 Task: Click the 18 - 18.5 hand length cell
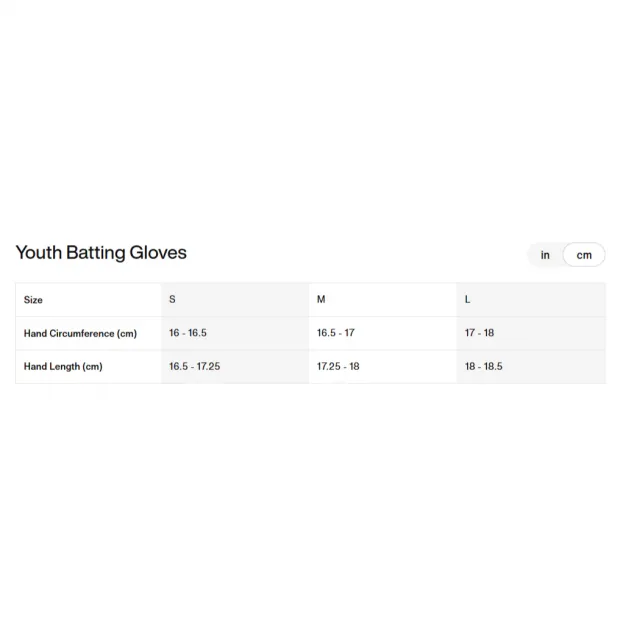[484, 366]
